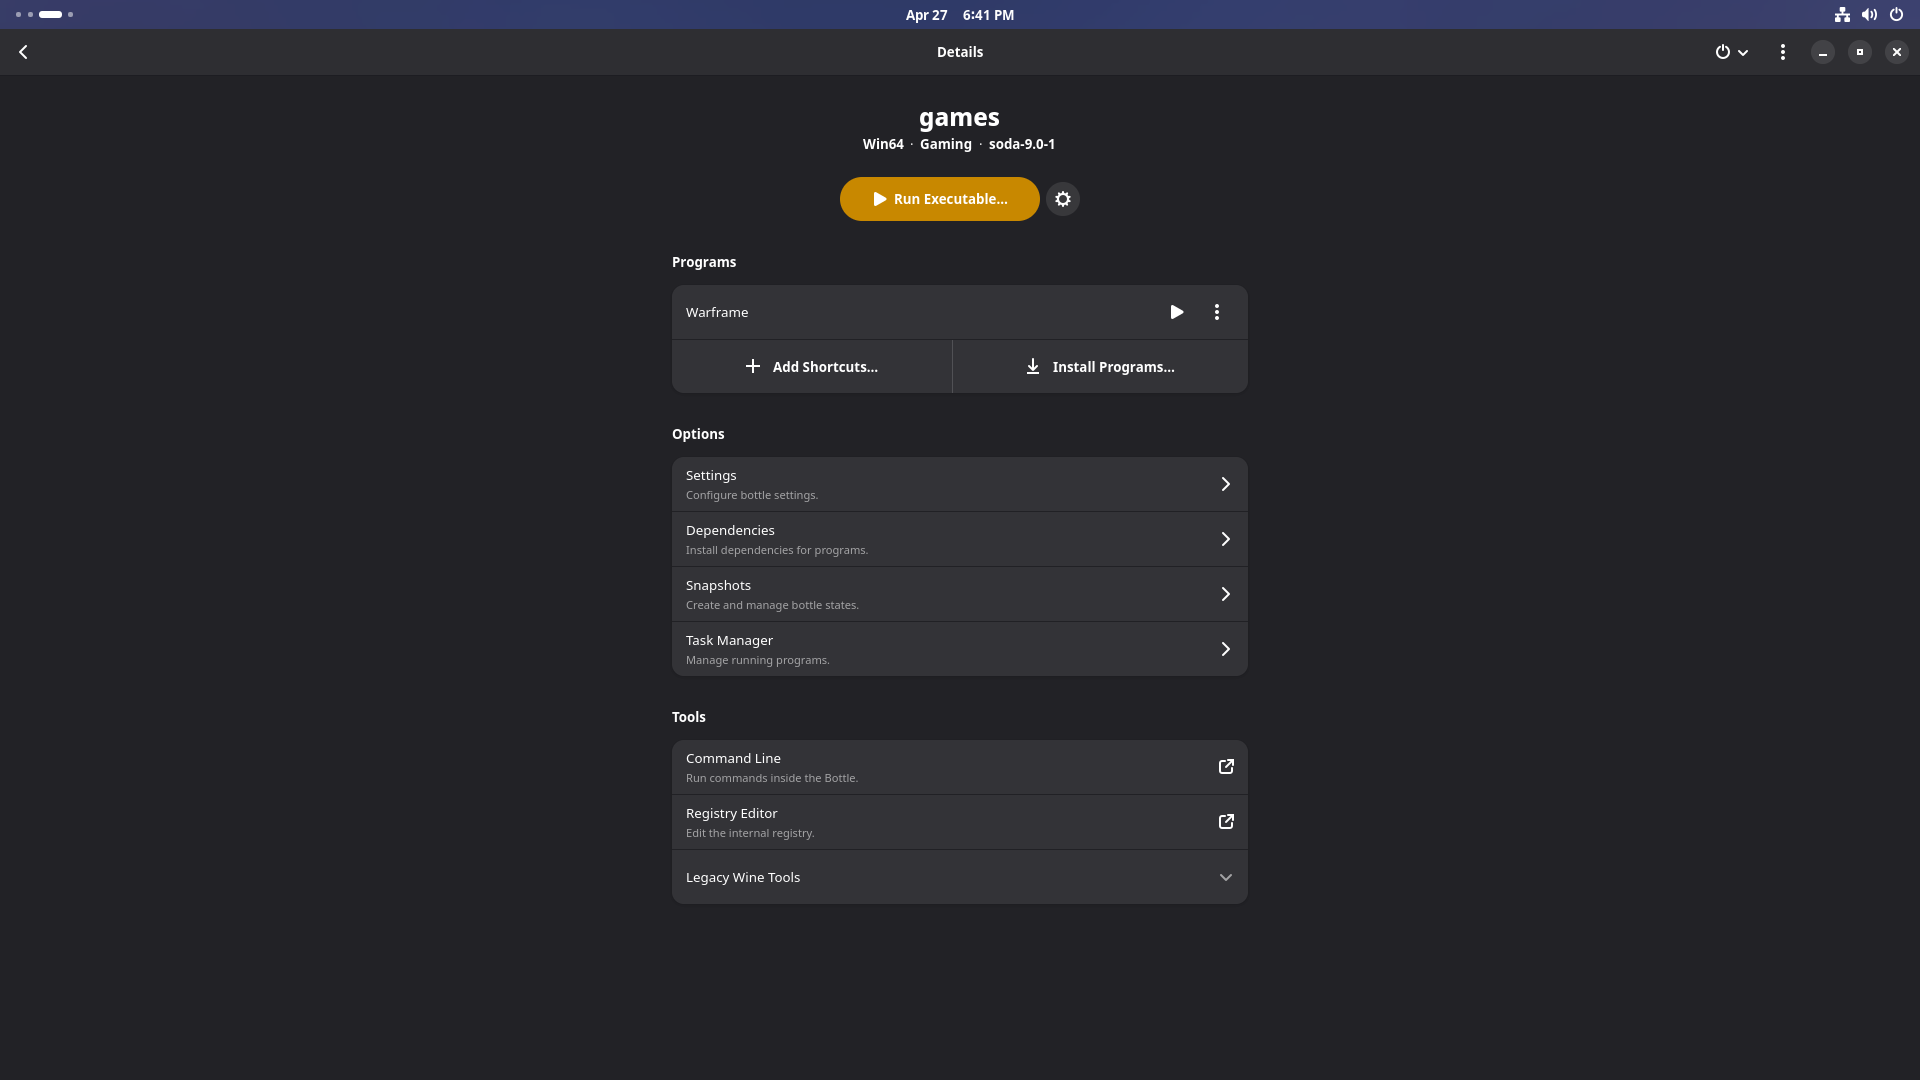This screenshot has width=1920, height=1080.
Task: Click Install Programs button
Action: coord(1099,367)
